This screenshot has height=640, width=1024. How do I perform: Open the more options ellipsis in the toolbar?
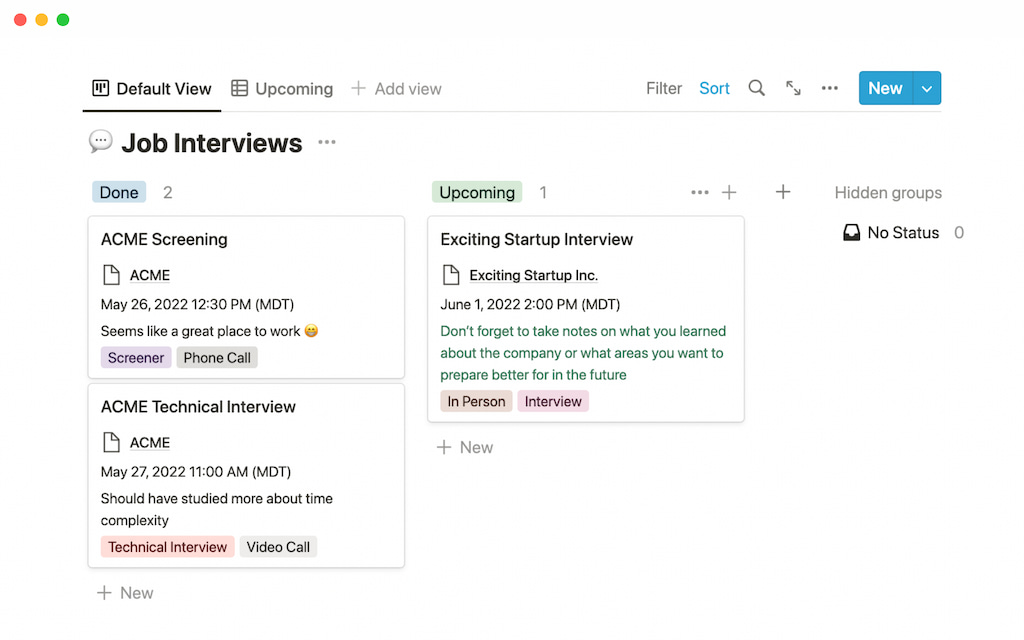[829, 88]
